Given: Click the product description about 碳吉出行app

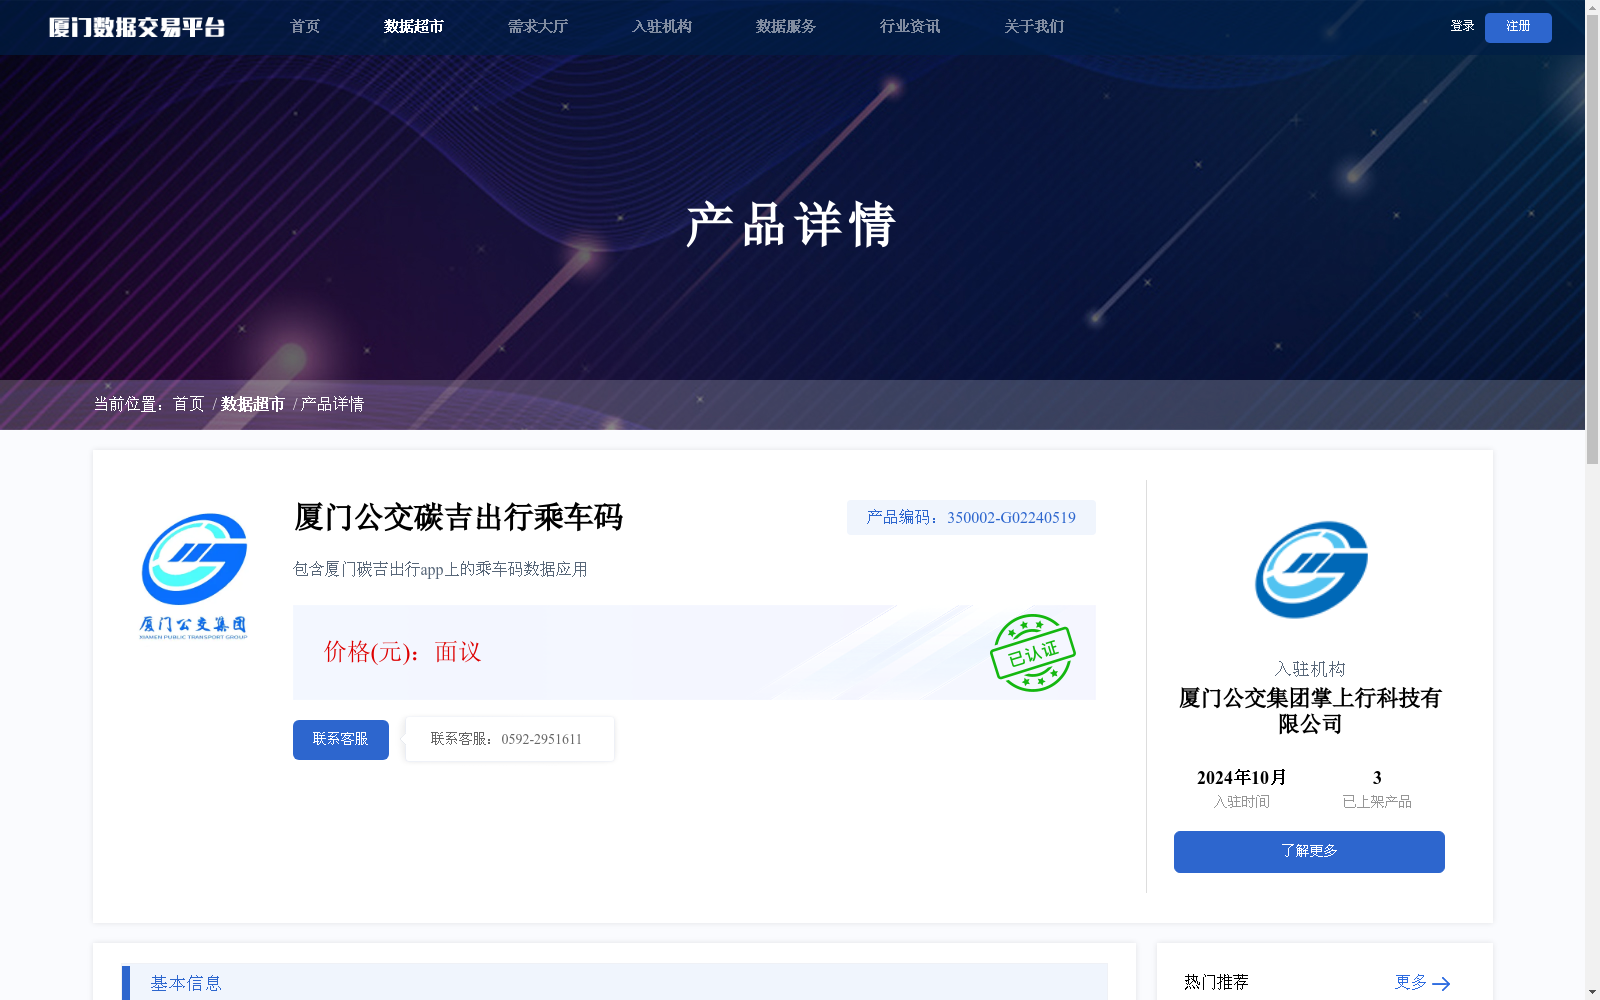Looking at the screenshot, I should click(440, 569).
